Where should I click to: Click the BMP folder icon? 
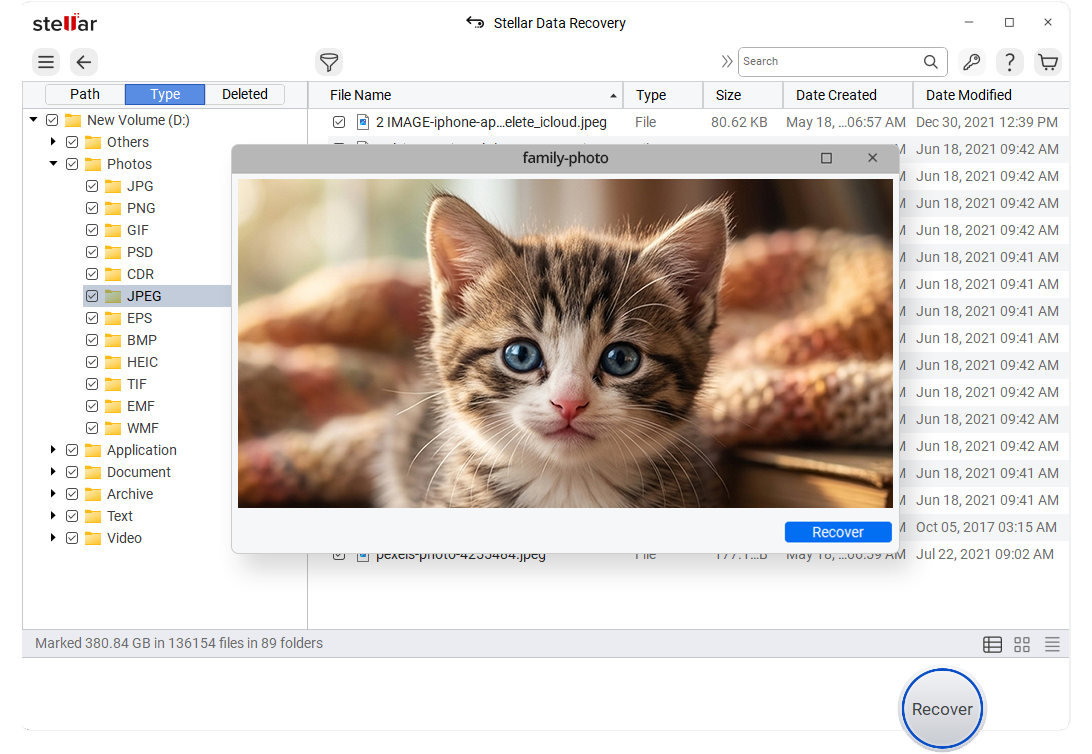tap(113, 340)
